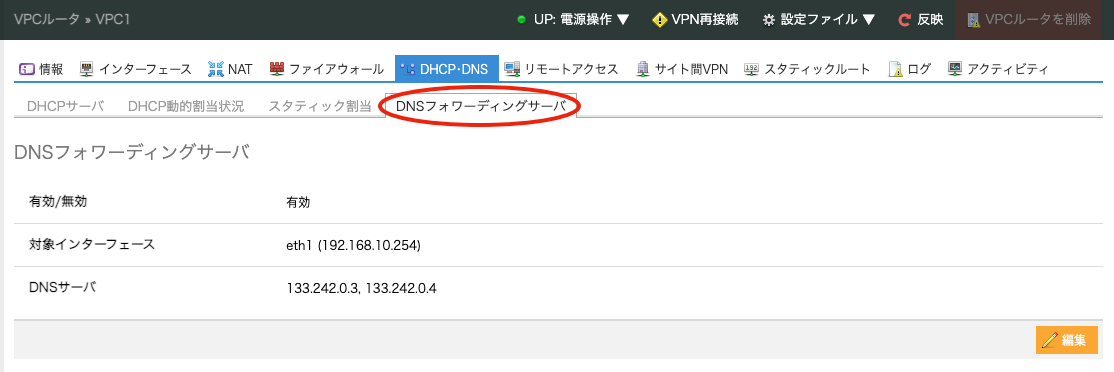Click the サイト間VPN server icon
The image size is (1114, 372).
(643, 69)
